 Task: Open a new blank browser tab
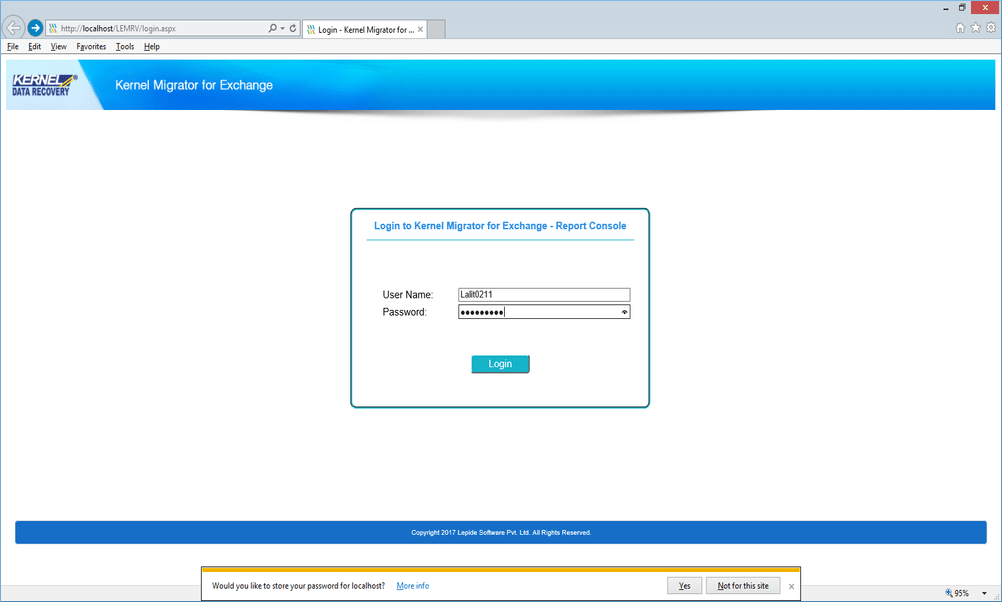click(436, 29)
